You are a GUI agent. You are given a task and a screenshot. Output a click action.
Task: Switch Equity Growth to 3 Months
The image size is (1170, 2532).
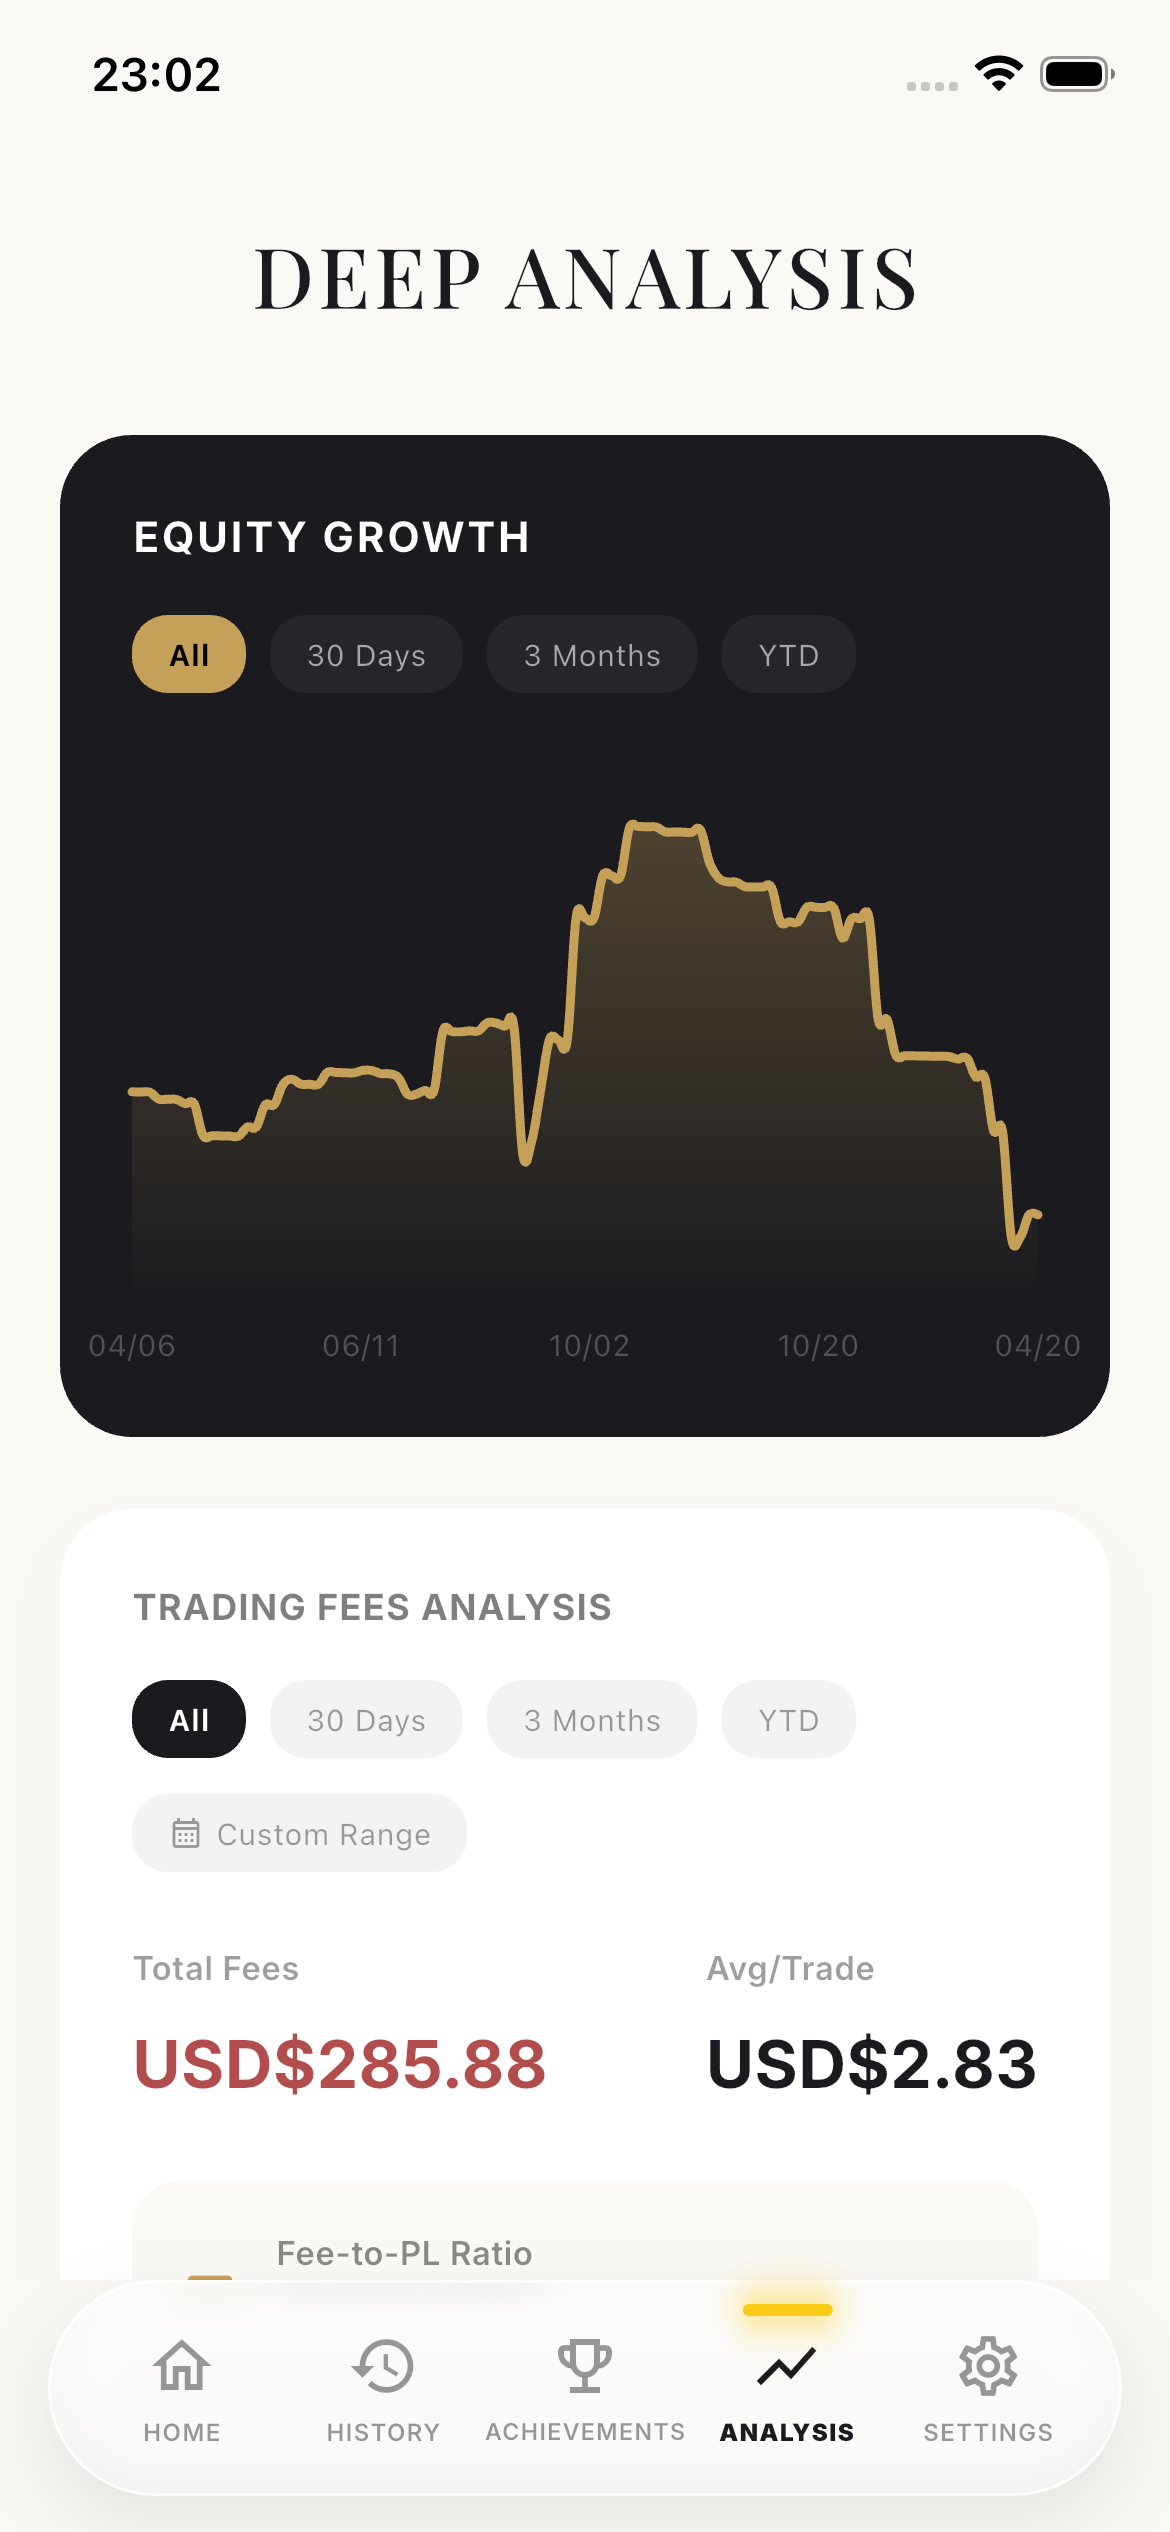click(x=592, y=655)
